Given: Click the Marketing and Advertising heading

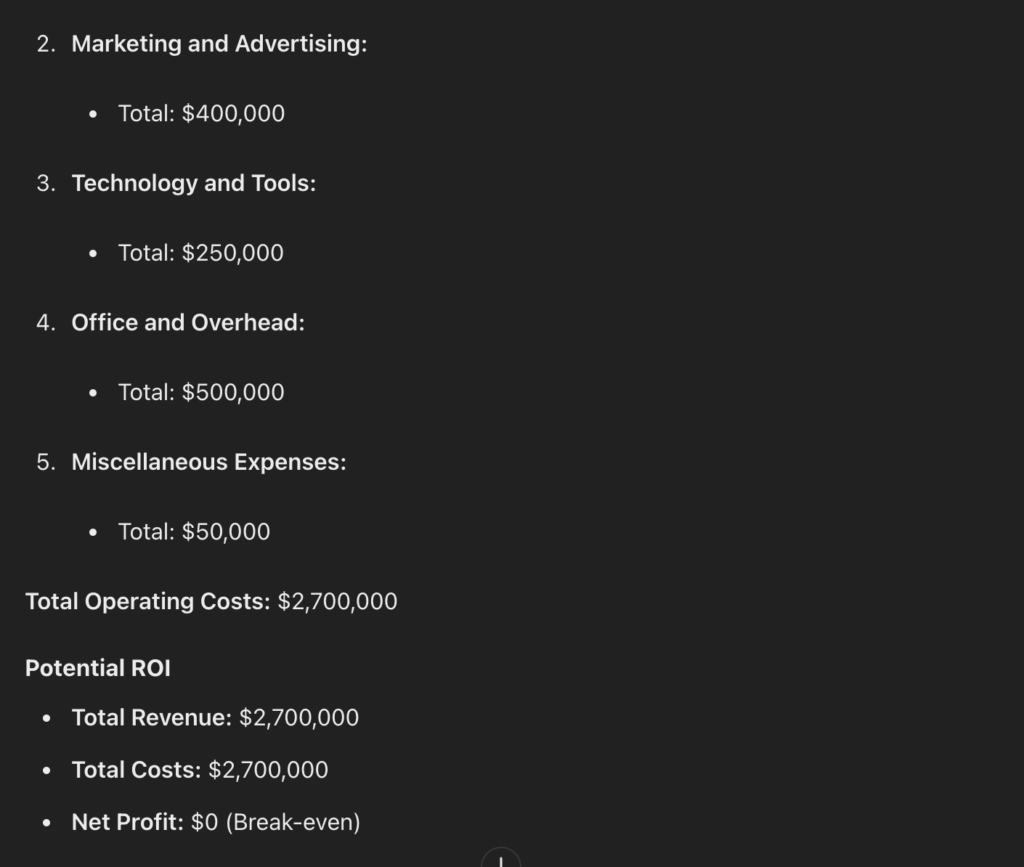Looking at the screenshot, I should (219, 44).
